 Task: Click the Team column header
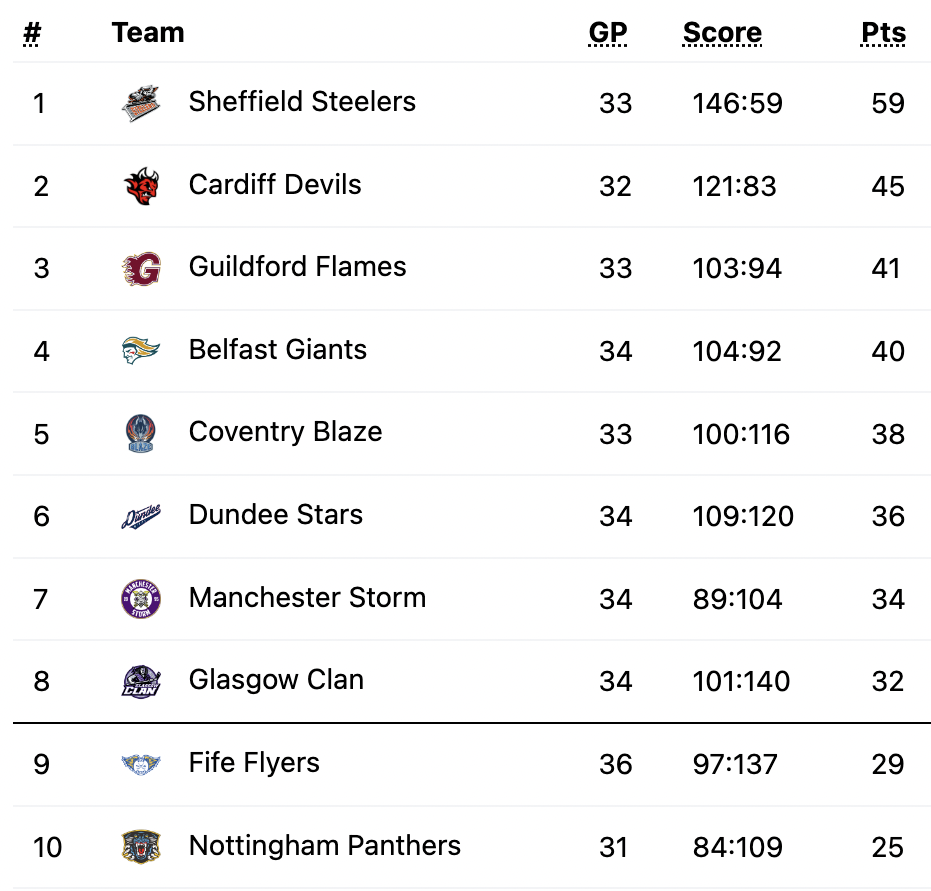[x=148, y=32]
